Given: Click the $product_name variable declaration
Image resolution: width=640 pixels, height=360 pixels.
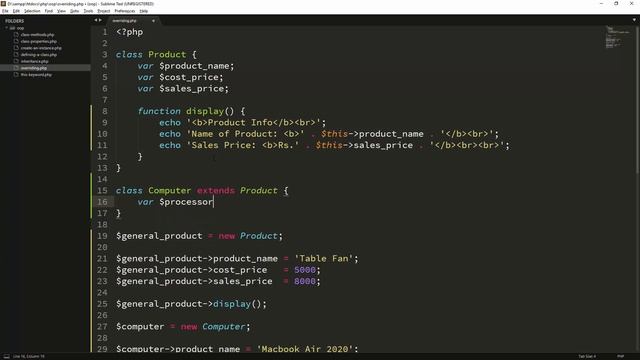Looking at the screenshot, I should [197, 66].
